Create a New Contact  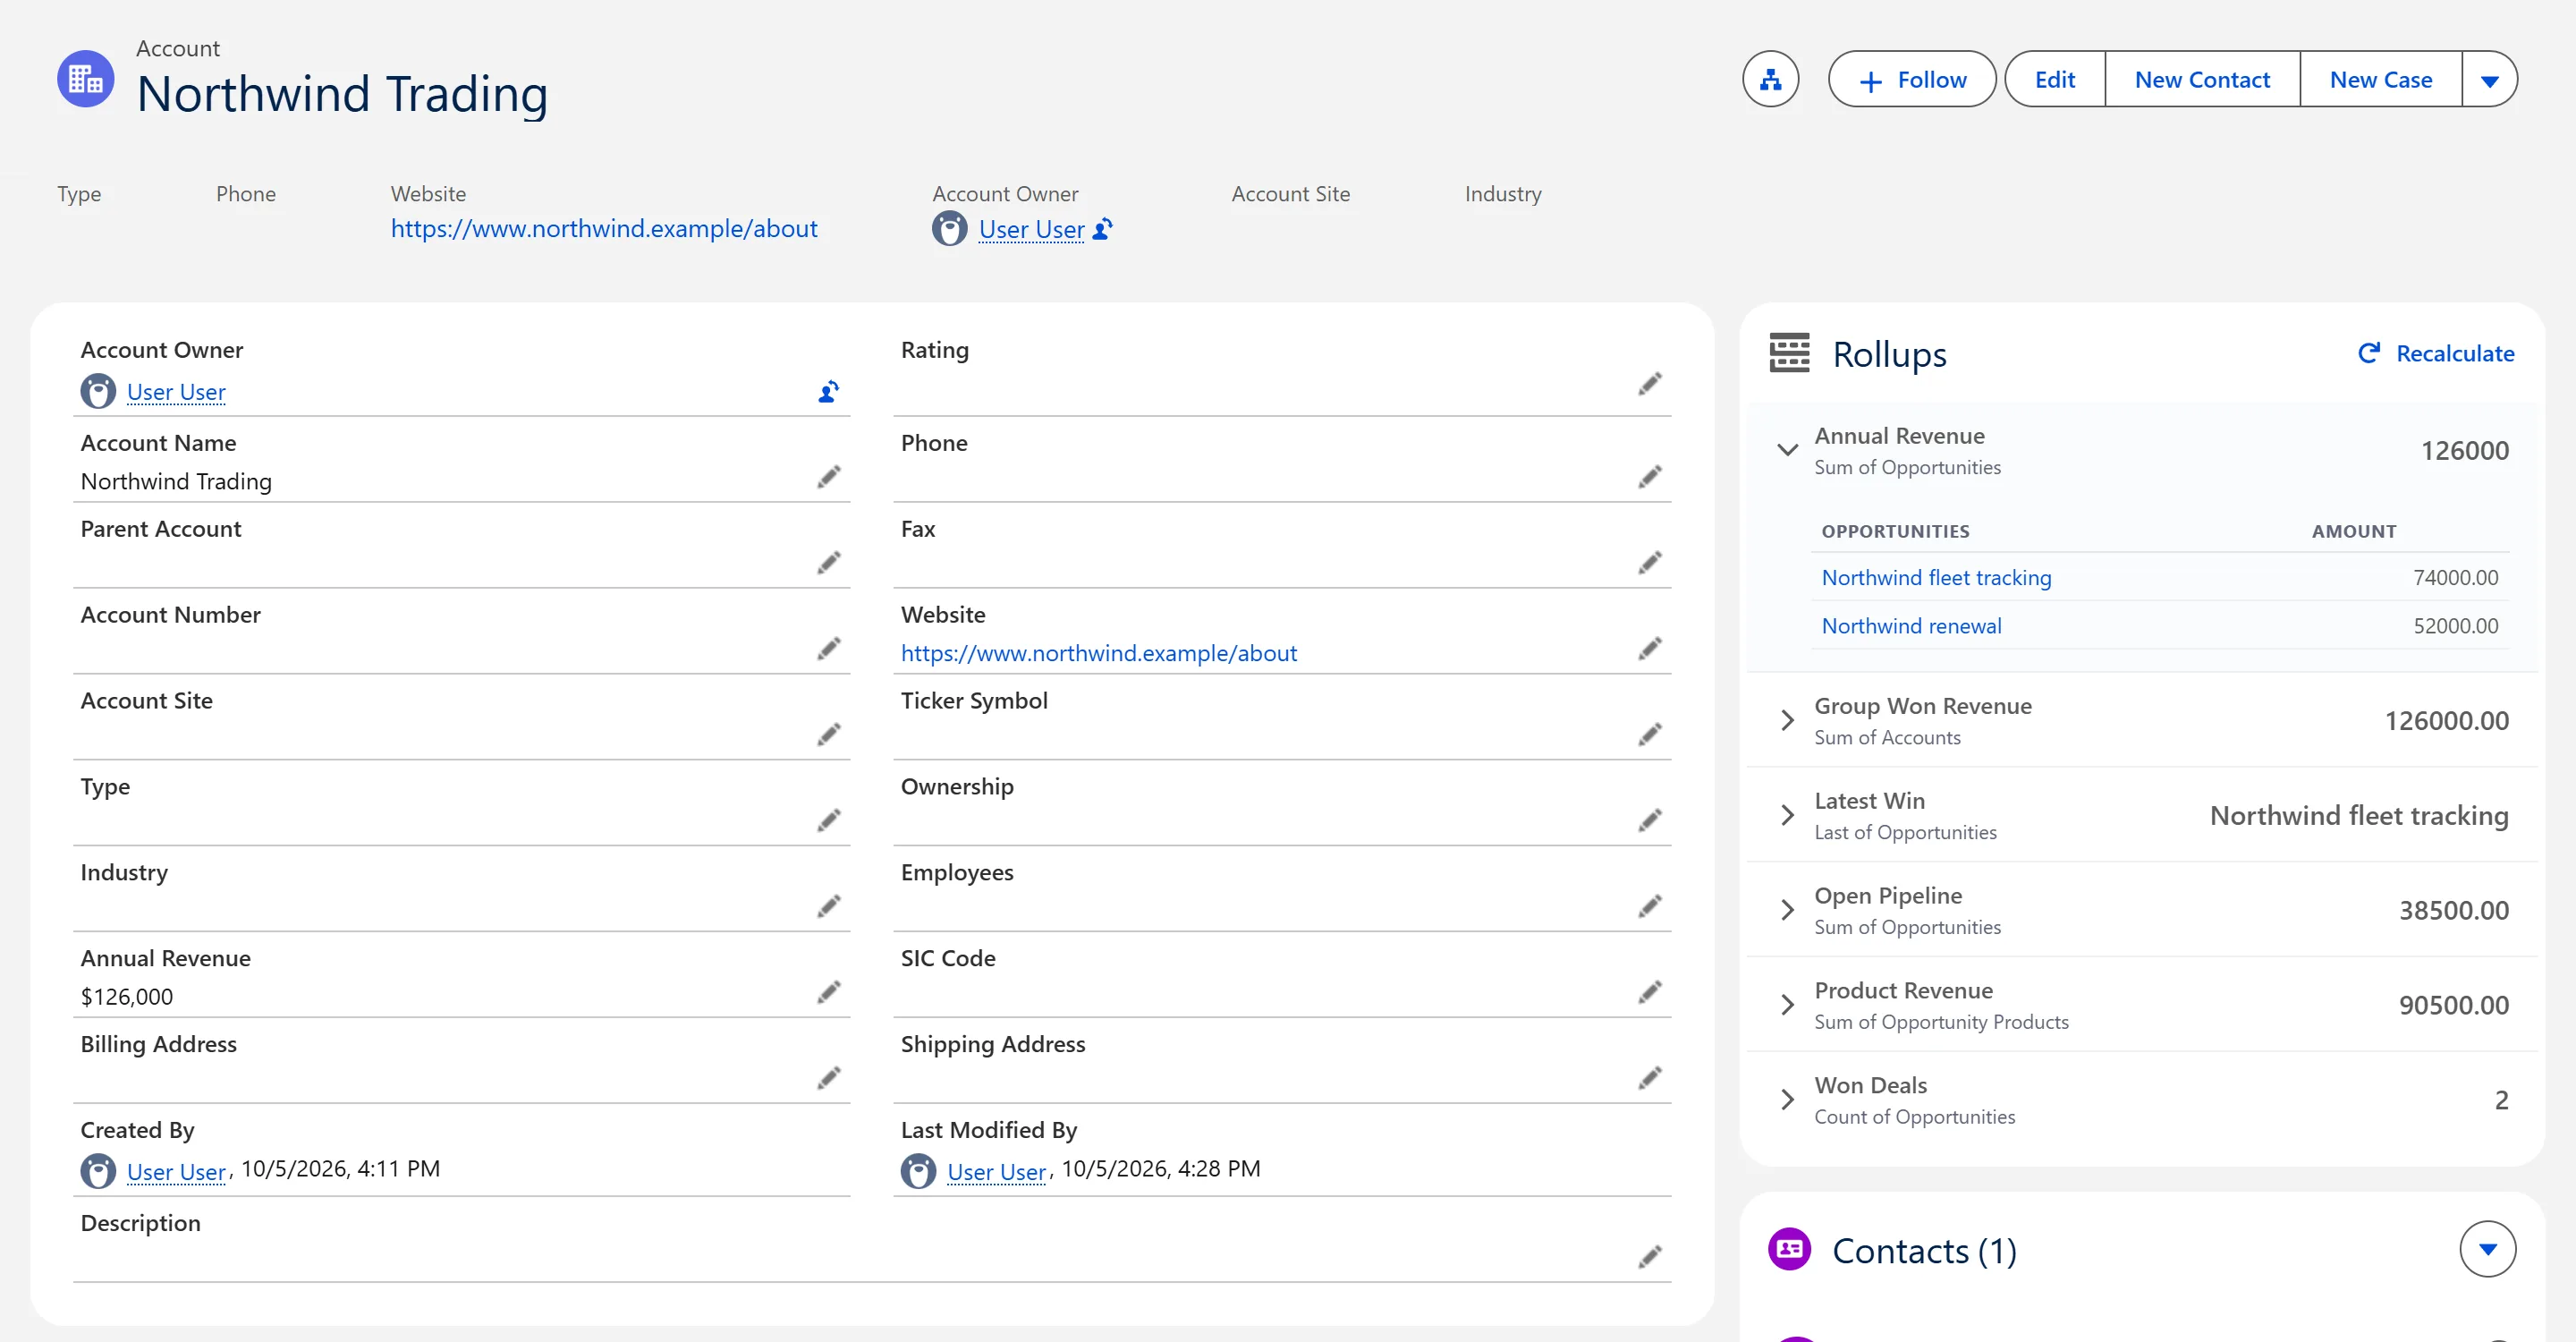click(2202, 79)
